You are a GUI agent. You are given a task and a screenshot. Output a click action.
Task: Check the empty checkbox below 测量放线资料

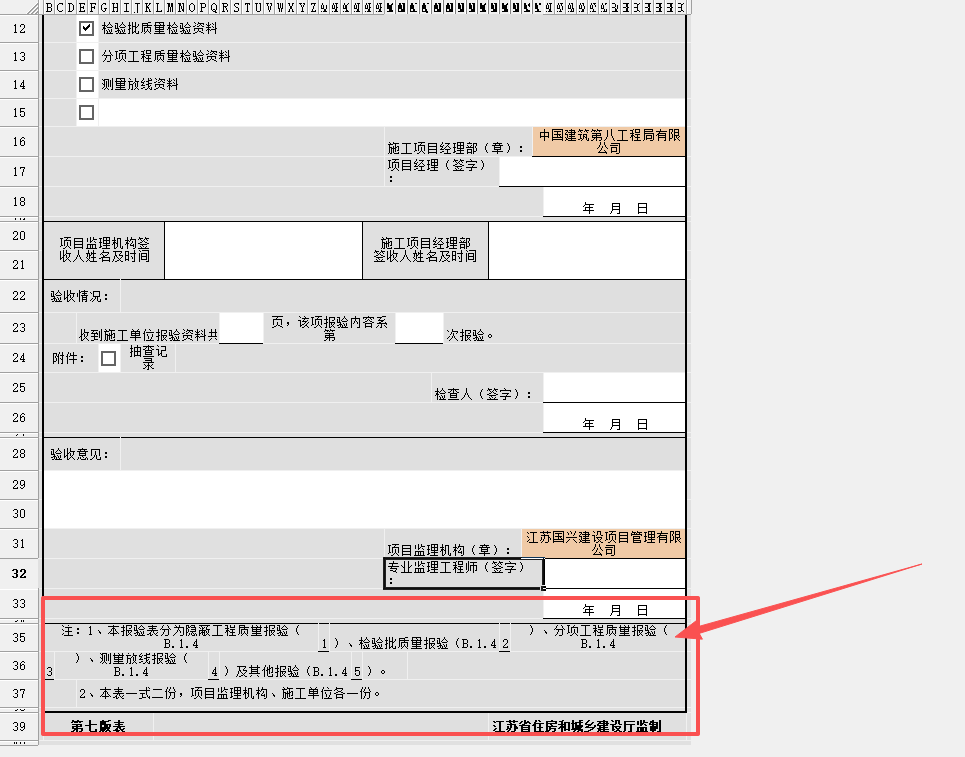86,112
